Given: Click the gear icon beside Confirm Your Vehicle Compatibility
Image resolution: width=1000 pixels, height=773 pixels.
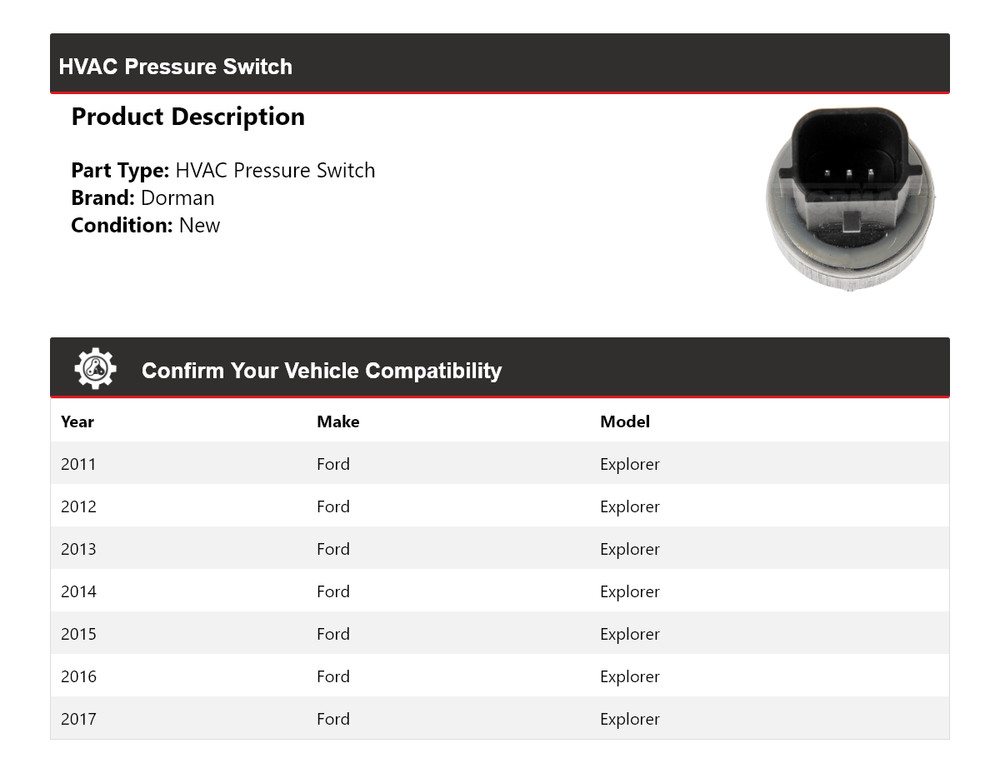Looking at the screenshot, I should pos(95,369).
